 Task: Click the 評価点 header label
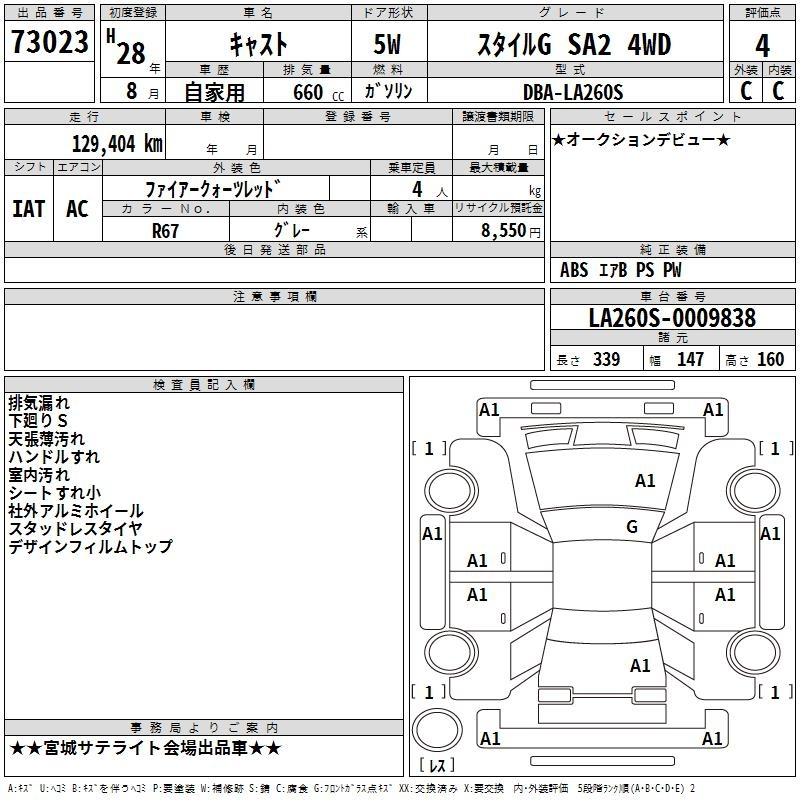click(x=762, y=13)
